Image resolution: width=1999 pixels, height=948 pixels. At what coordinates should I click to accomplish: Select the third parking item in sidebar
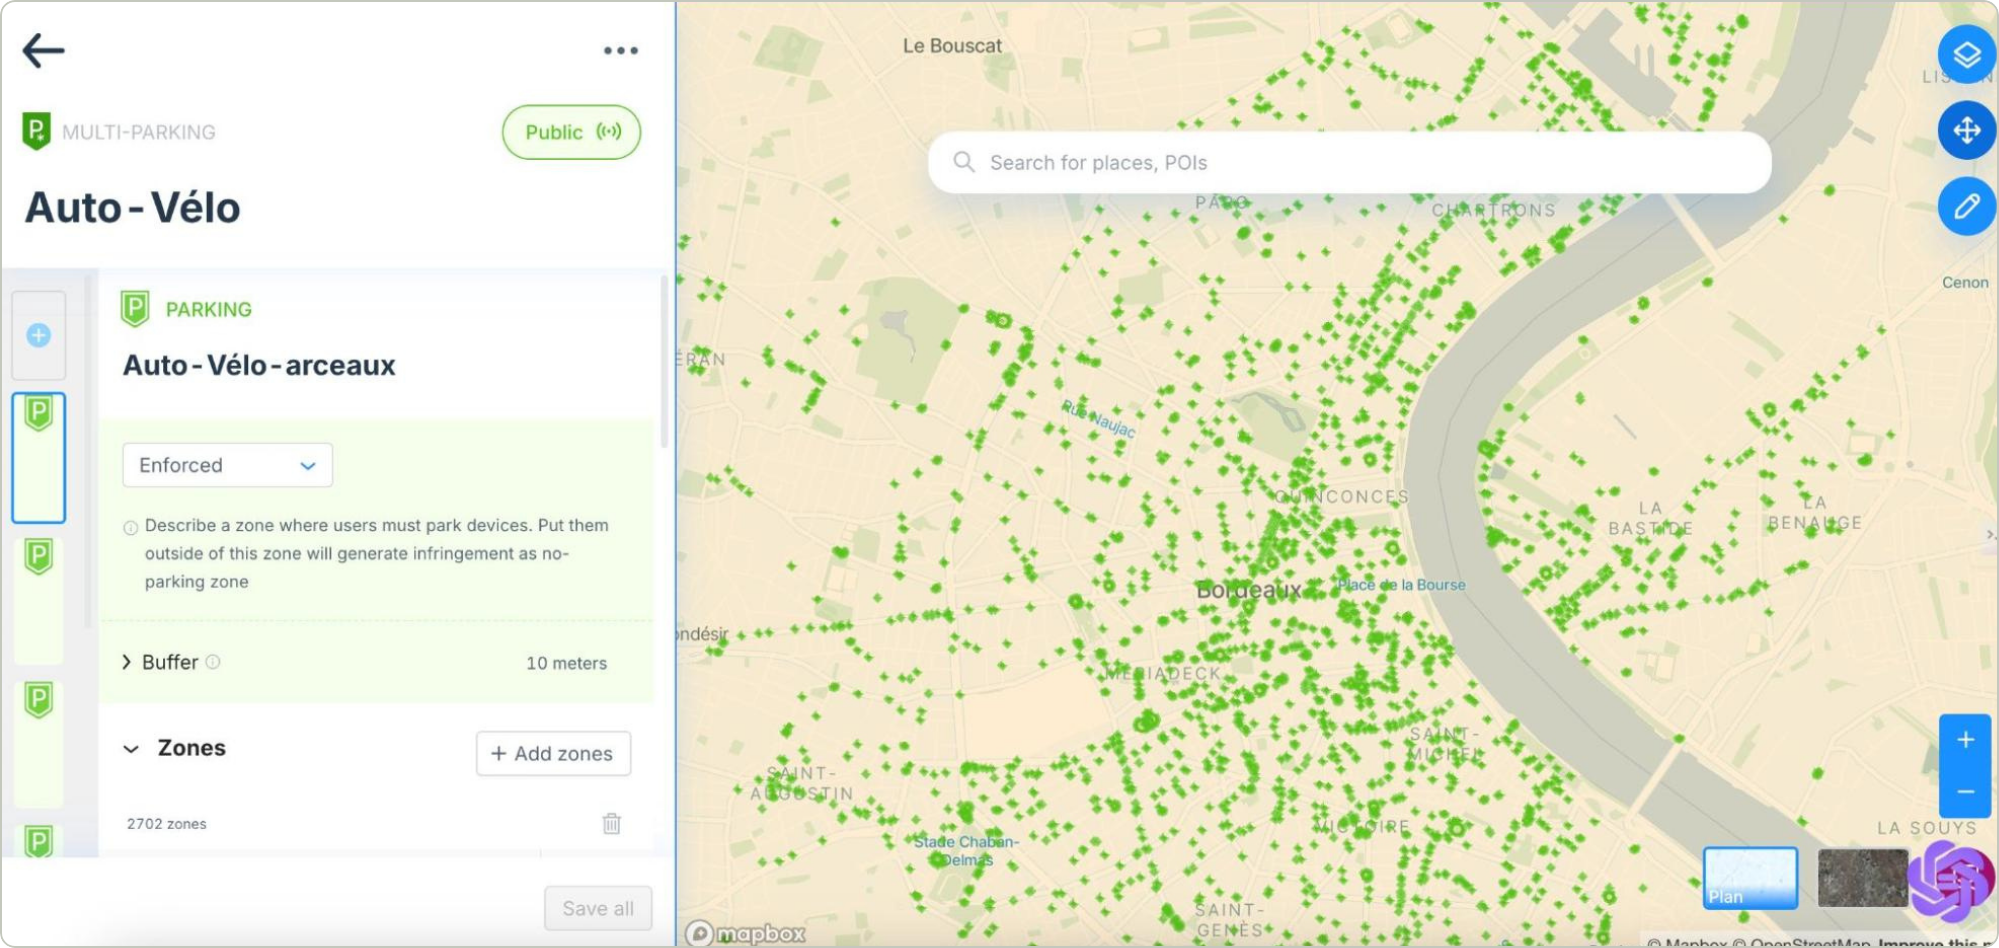click(39, 743)
